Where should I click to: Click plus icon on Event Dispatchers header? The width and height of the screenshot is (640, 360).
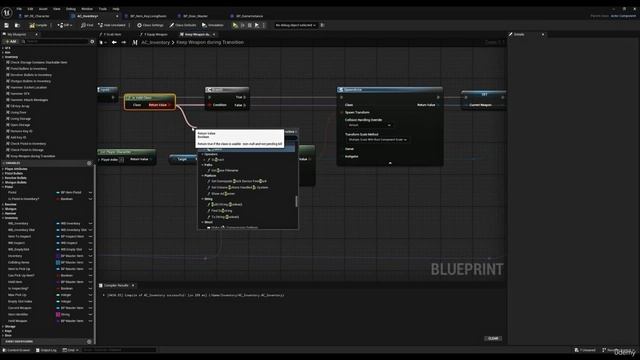tap(89, 342)
